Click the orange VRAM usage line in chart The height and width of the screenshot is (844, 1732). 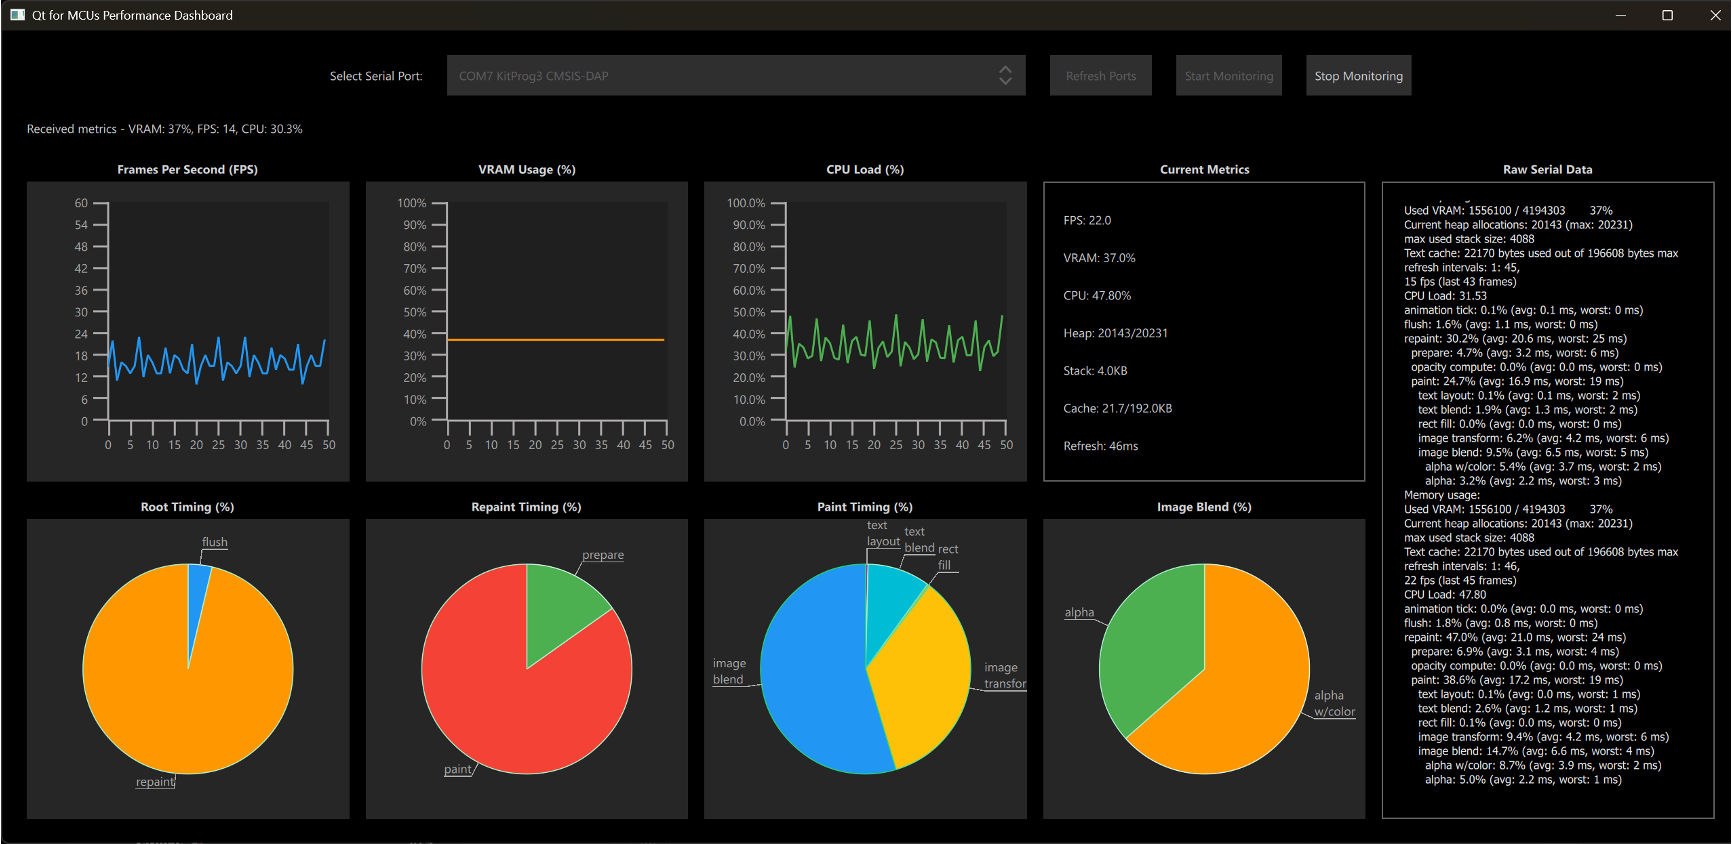555,340
